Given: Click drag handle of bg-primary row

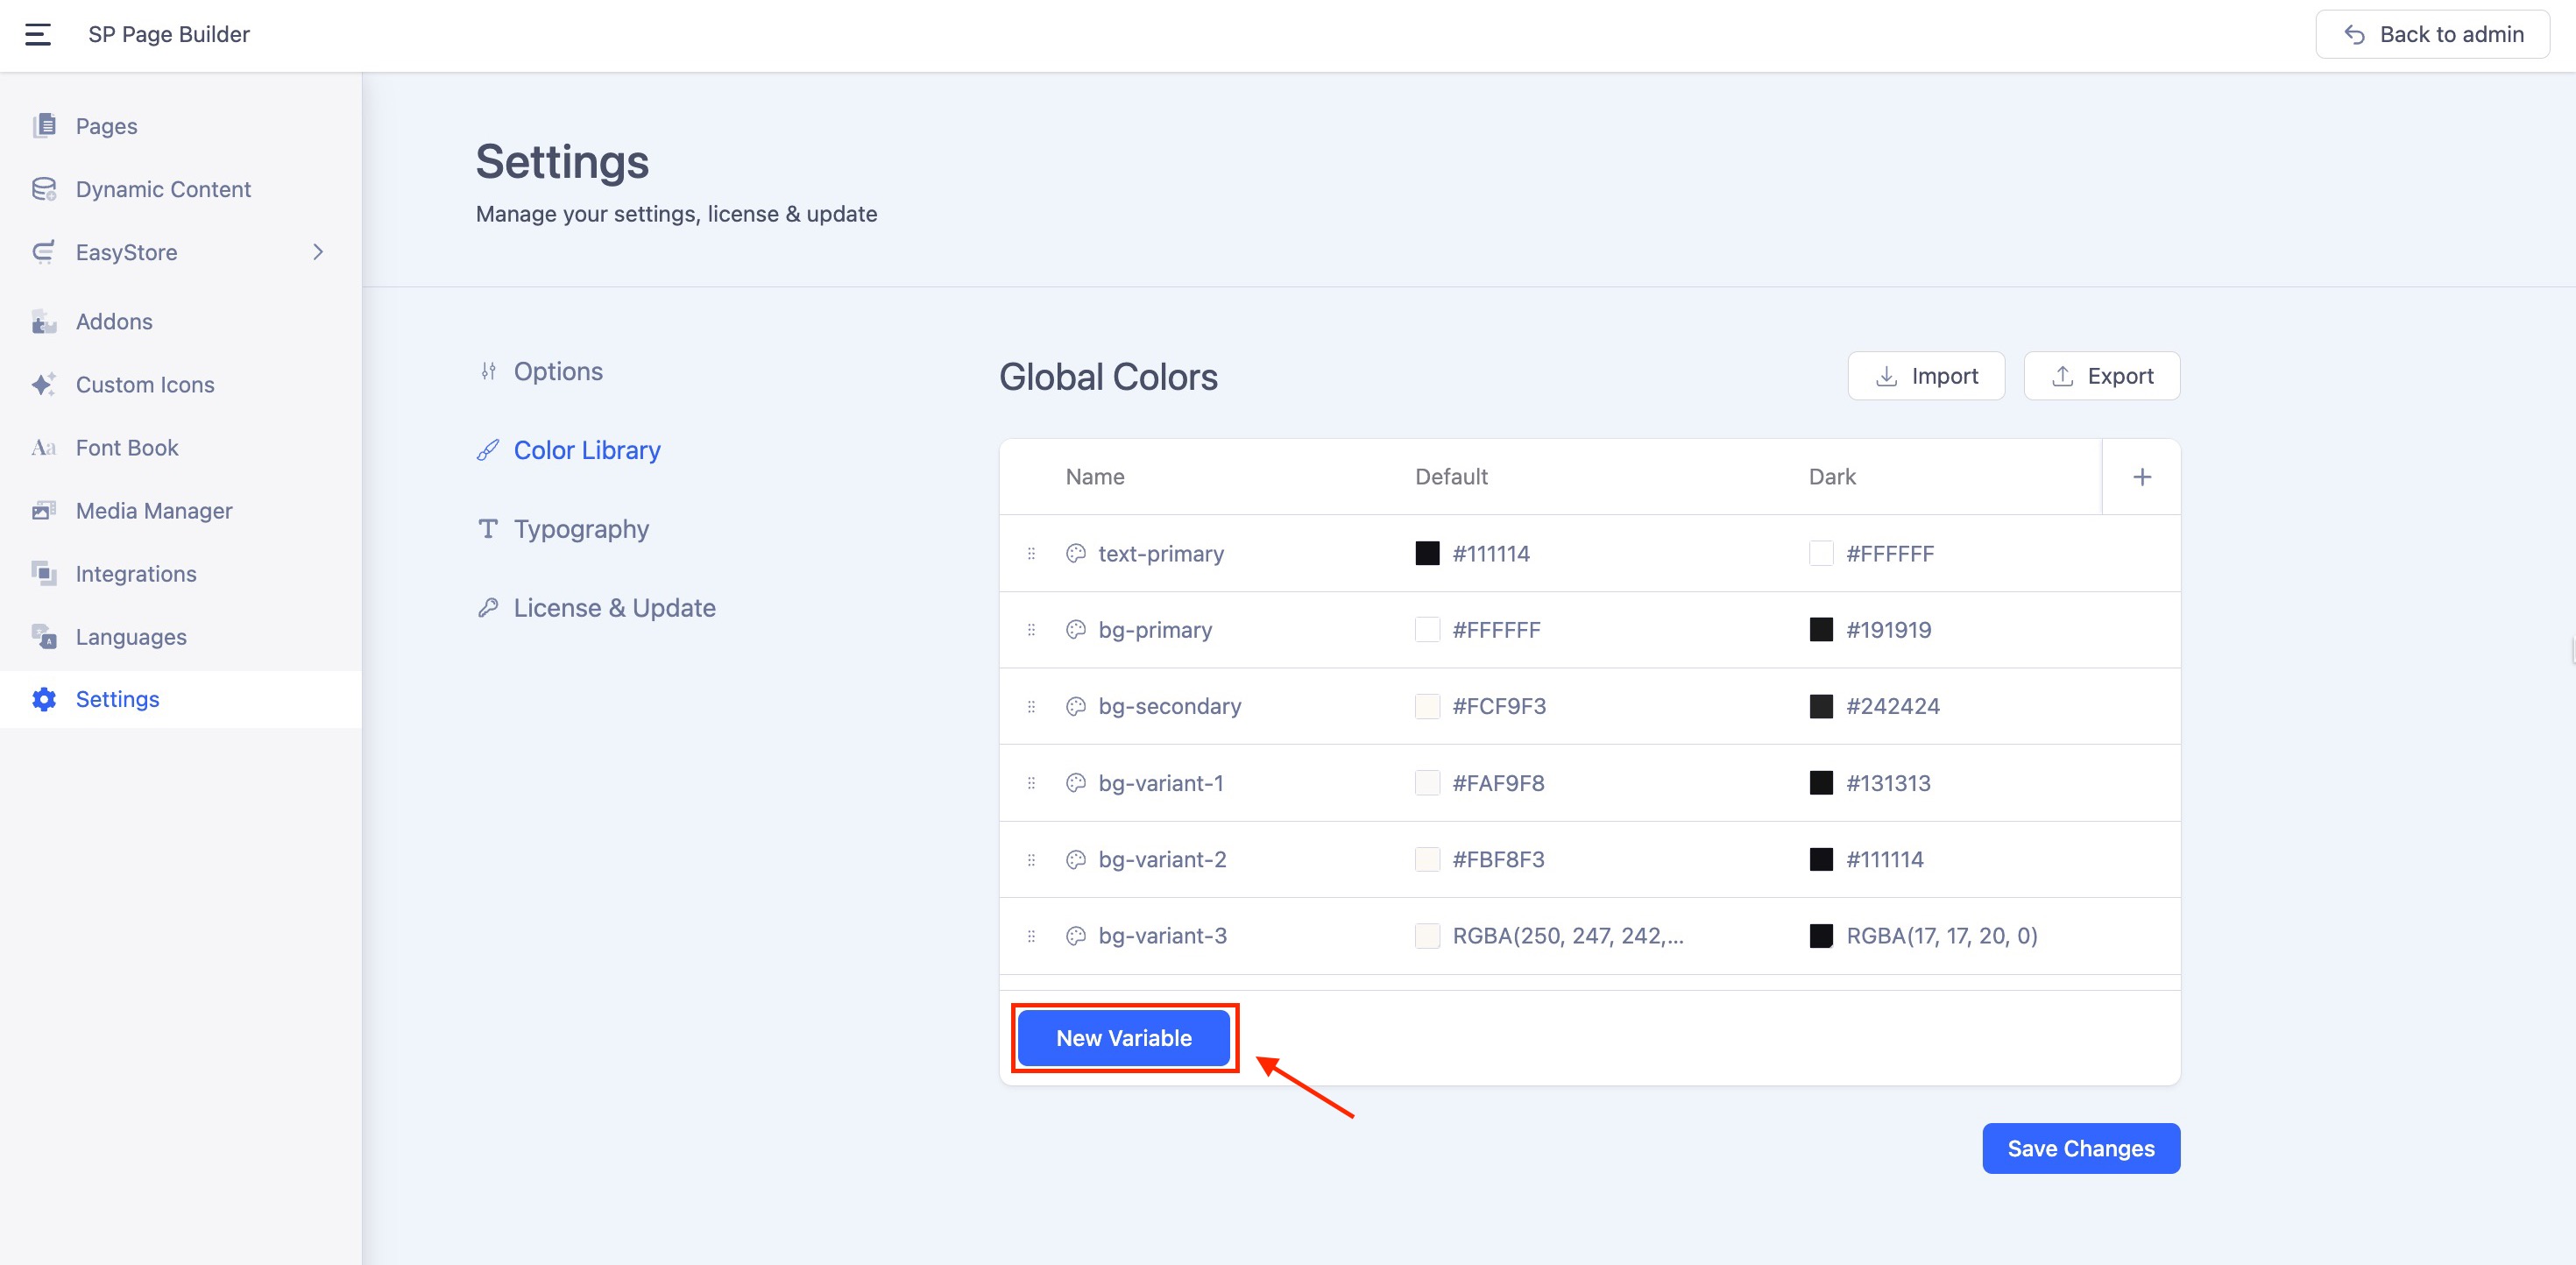Looking at the screenshot, I should point(1031,630).
